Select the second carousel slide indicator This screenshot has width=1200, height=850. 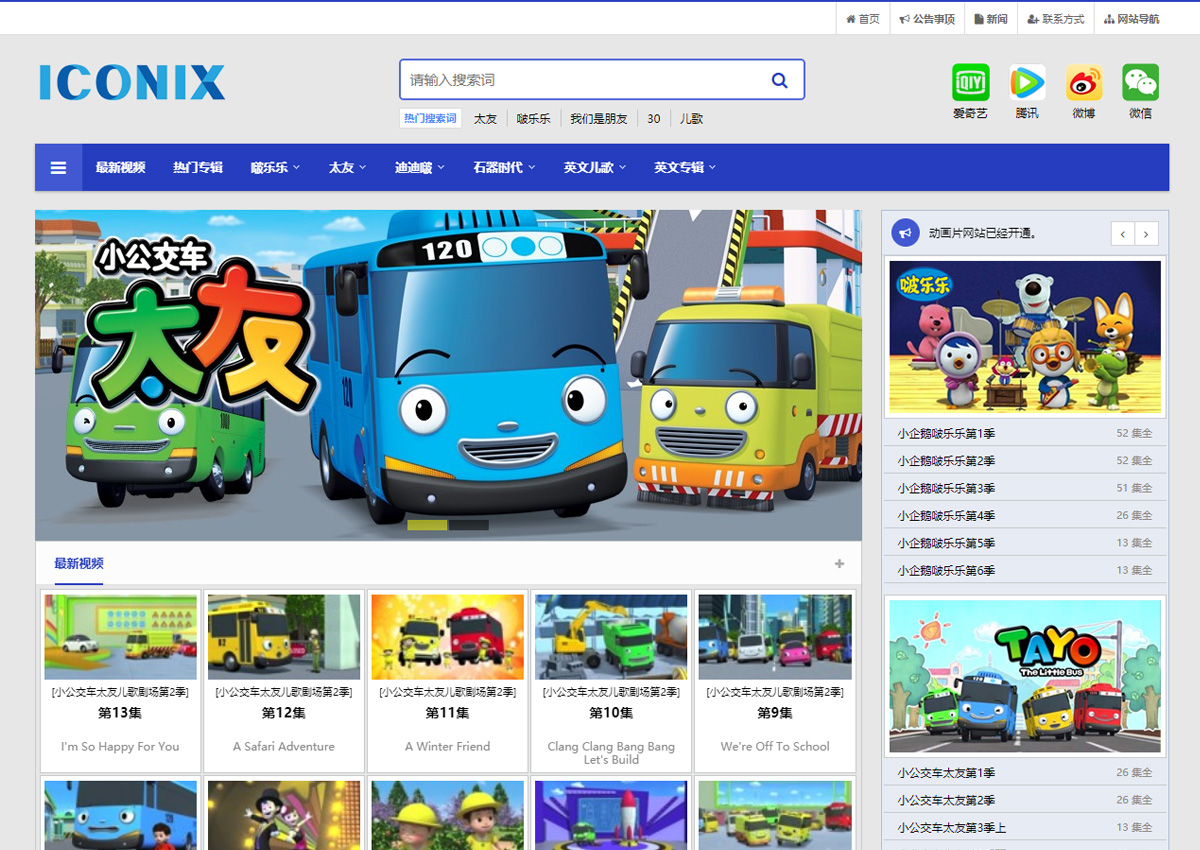pyautogui.click(x=468, y=525)
